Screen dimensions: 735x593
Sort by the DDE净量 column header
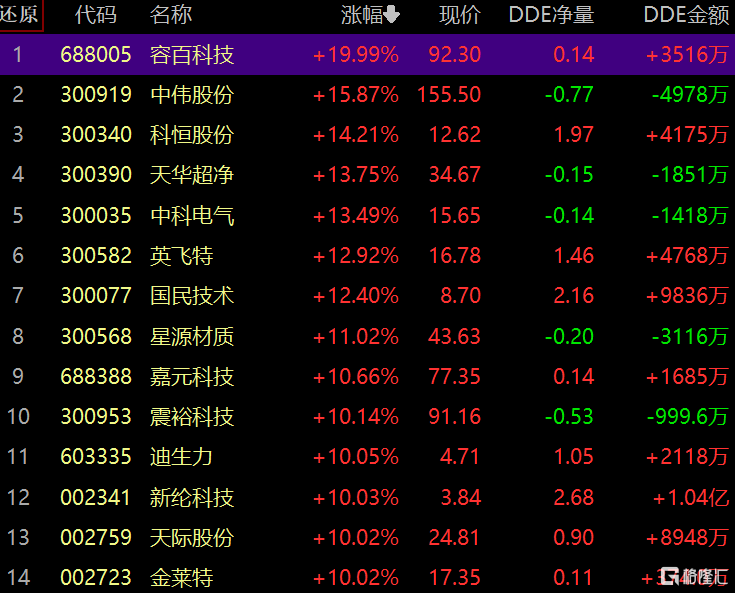[x=552, y=15]
